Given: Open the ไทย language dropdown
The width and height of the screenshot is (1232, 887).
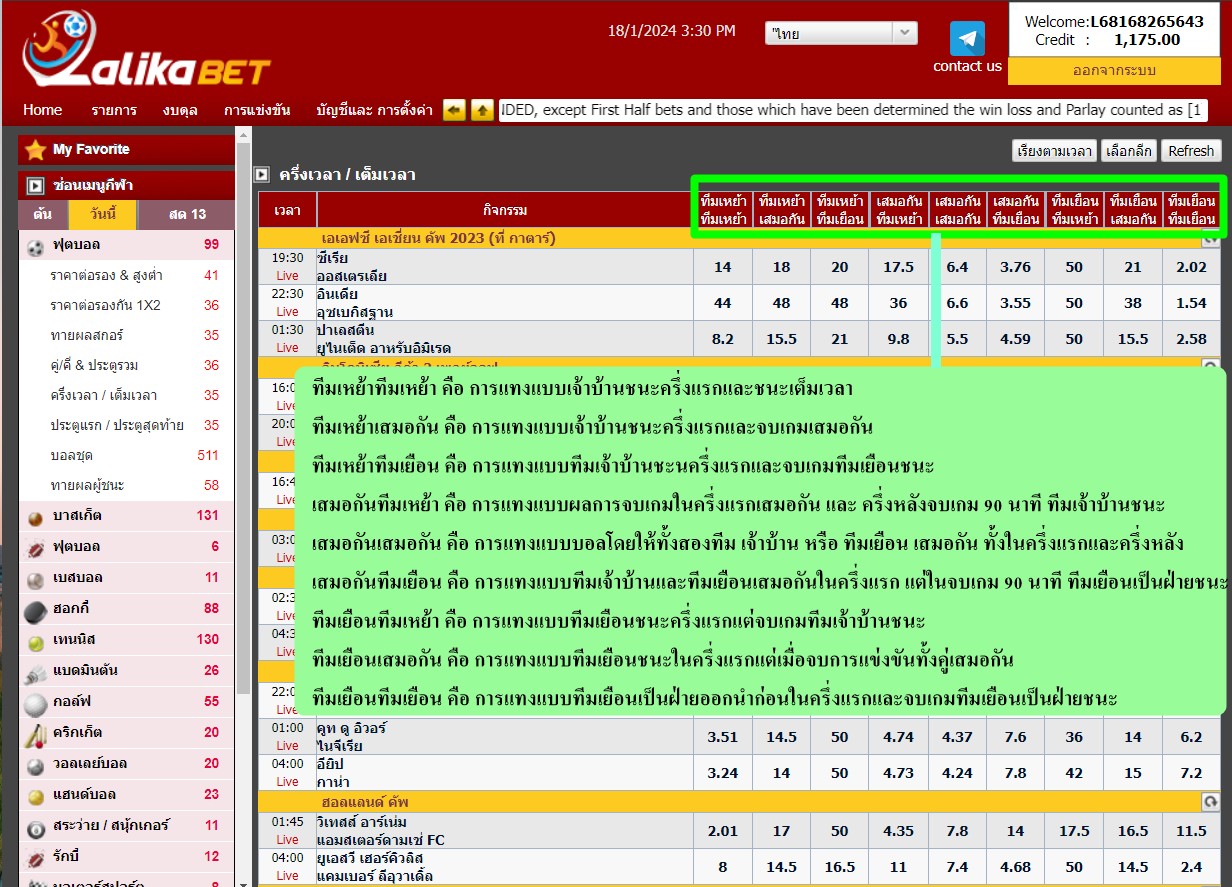Looking at the screenshot, I should [x=841, y=33].
